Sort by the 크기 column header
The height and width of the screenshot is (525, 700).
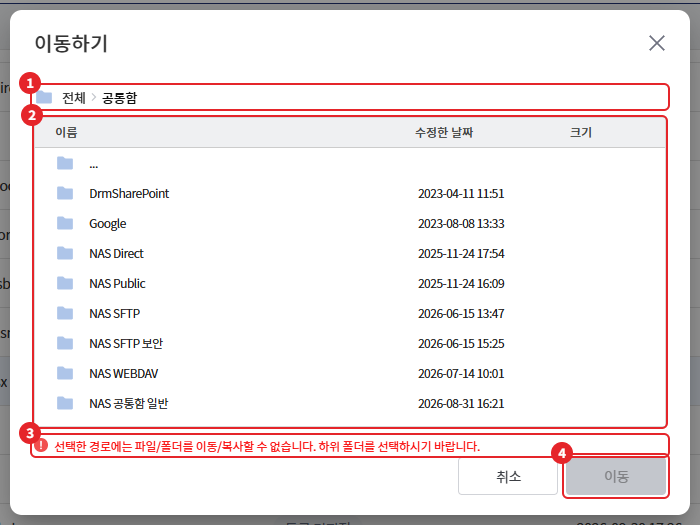tap(581, 132)
